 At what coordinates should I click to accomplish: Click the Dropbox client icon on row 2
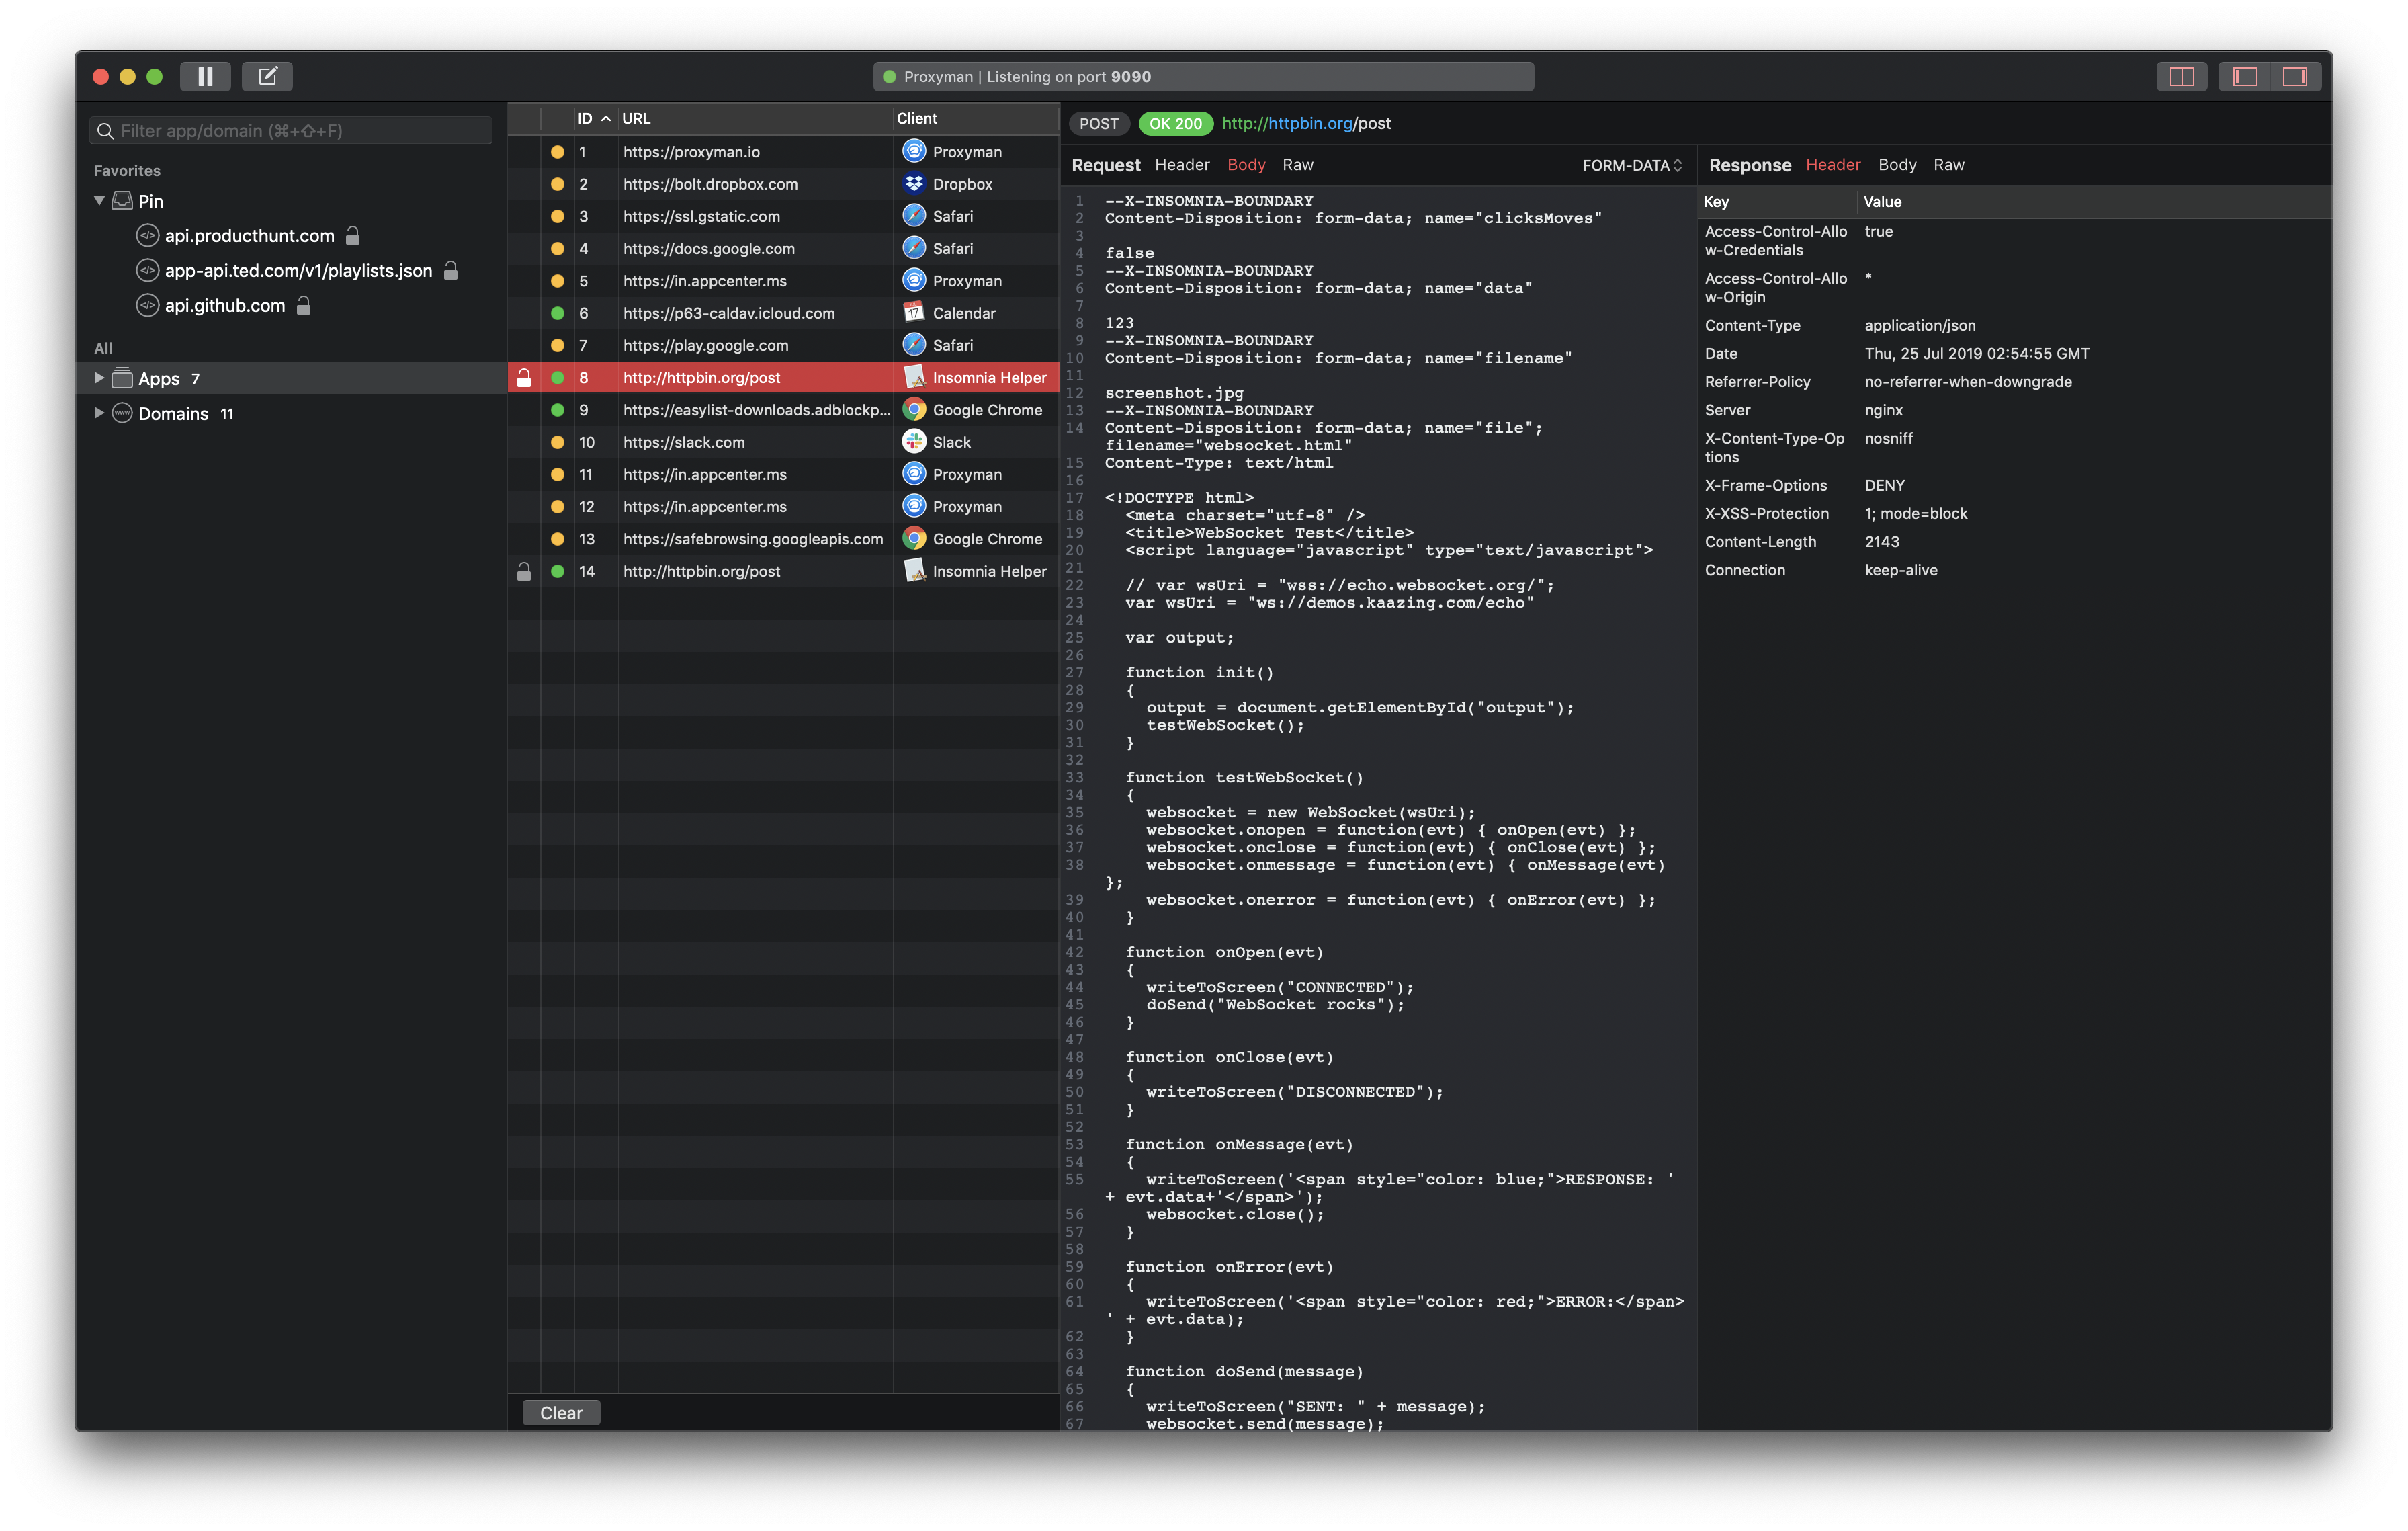pos(914,183)
